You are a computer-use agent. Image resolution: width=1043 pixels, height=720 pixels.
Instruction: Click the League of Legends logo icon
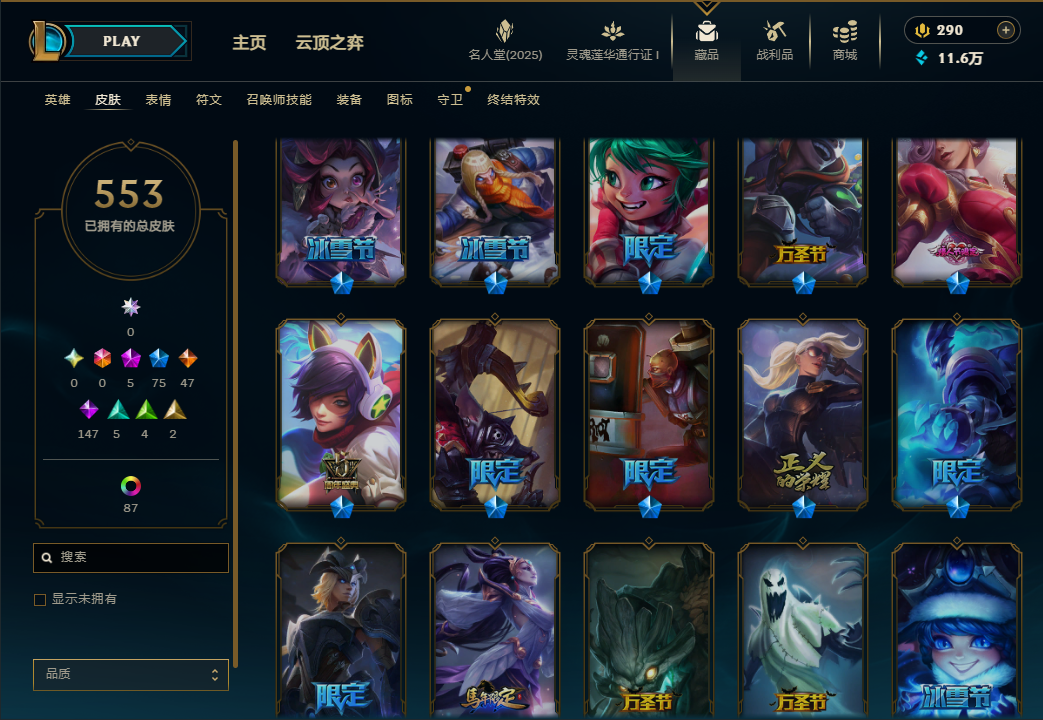(47, 41)
